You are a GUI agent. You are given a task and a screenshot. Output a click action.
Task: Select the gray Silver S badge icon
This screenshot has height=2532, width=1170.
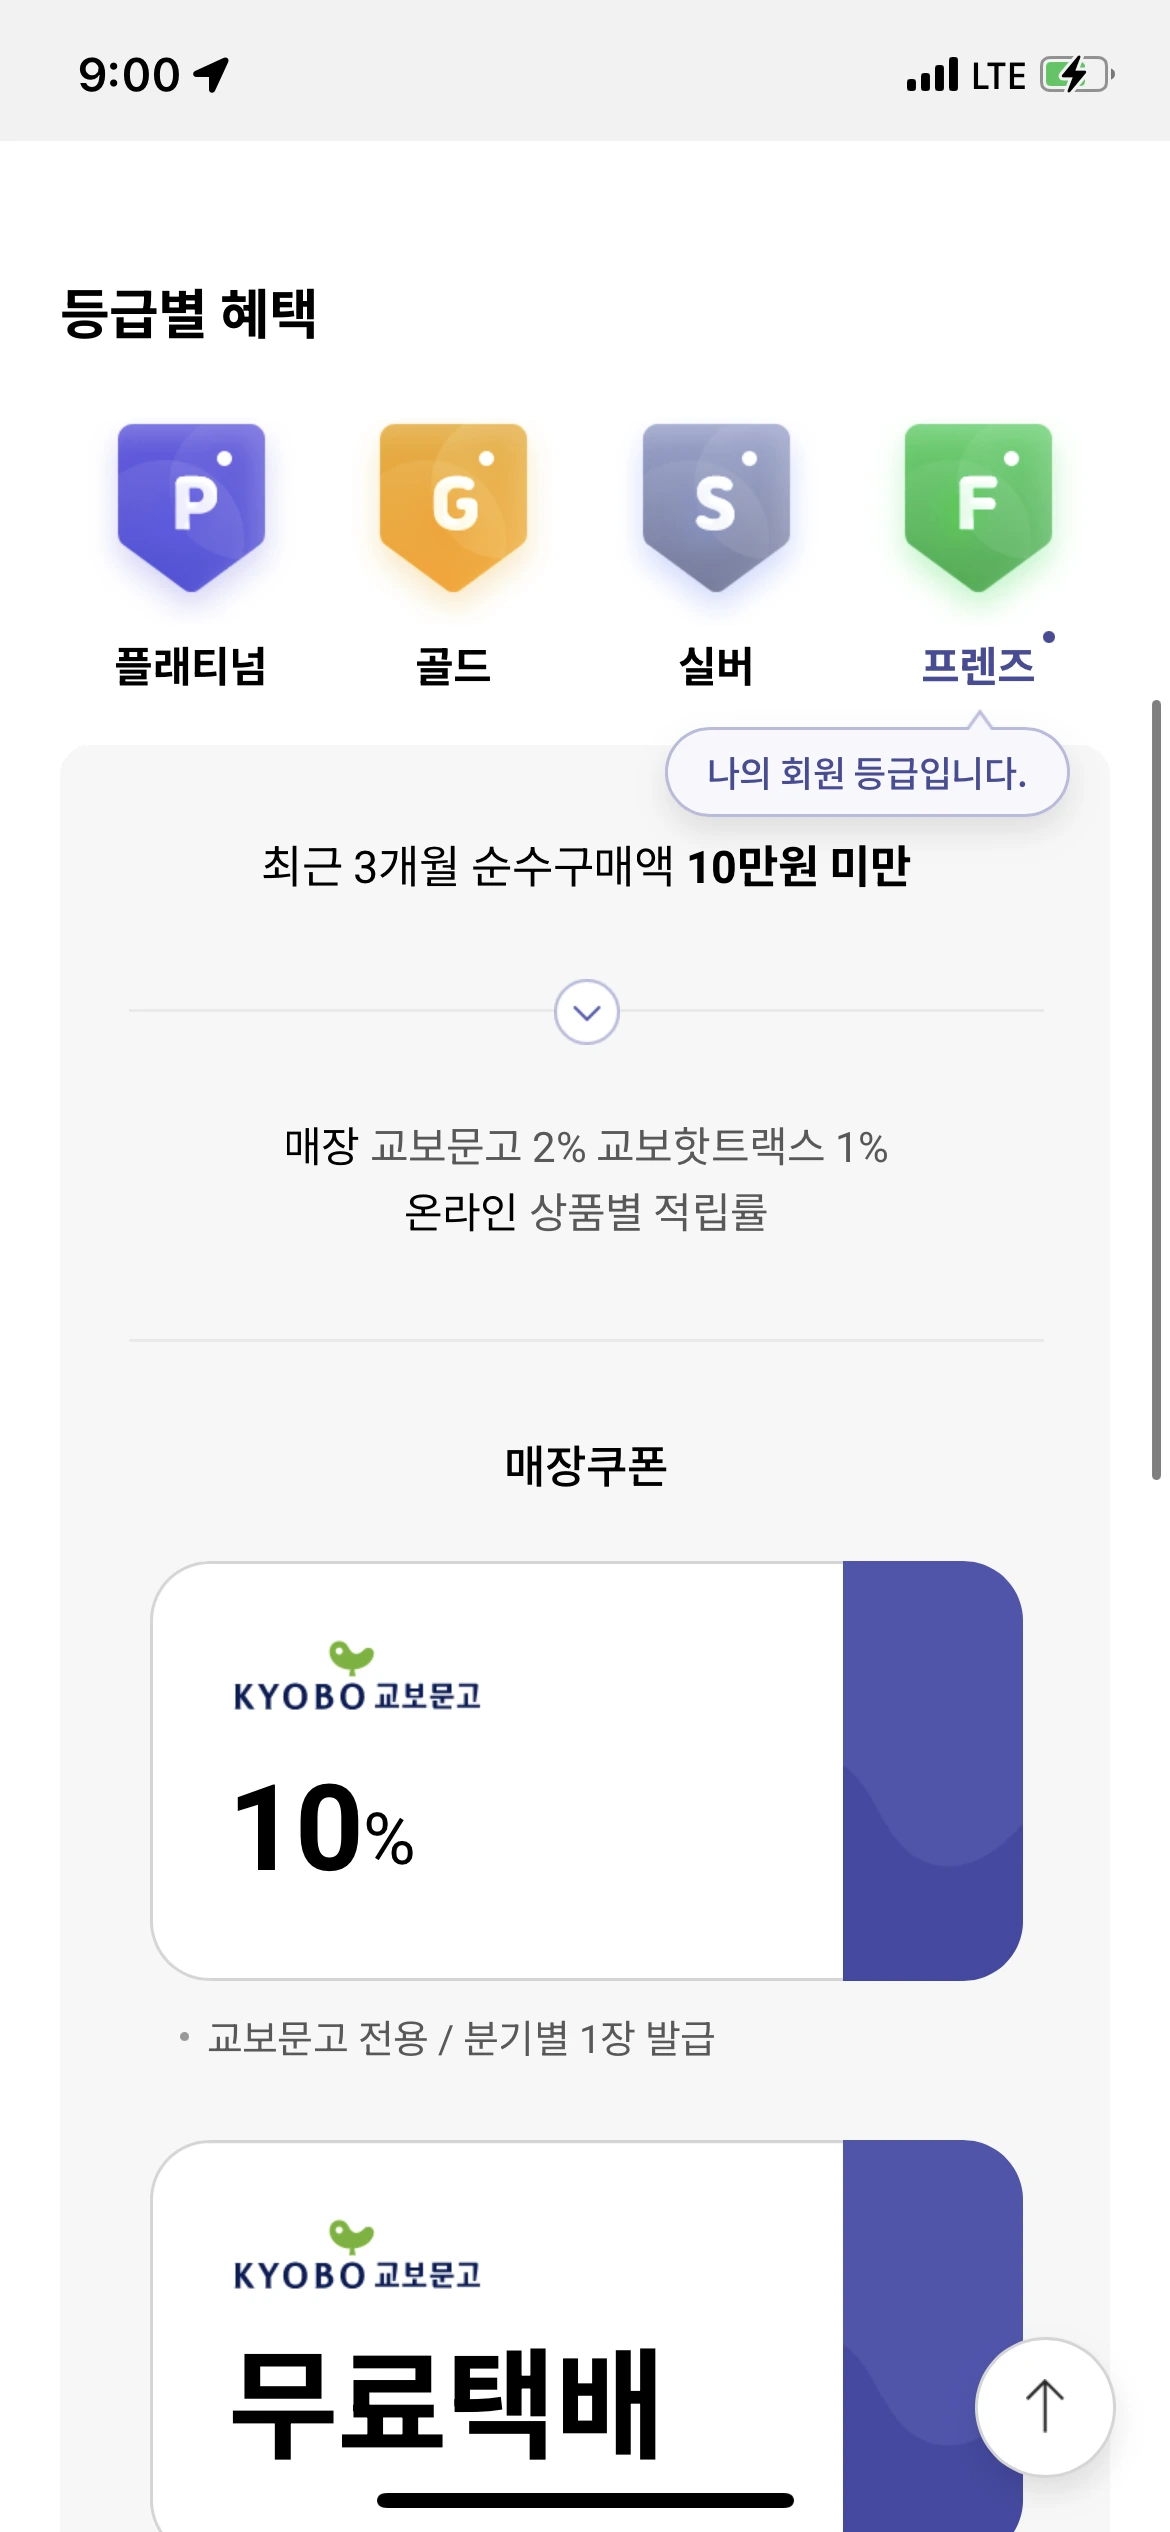click(716, 507)
